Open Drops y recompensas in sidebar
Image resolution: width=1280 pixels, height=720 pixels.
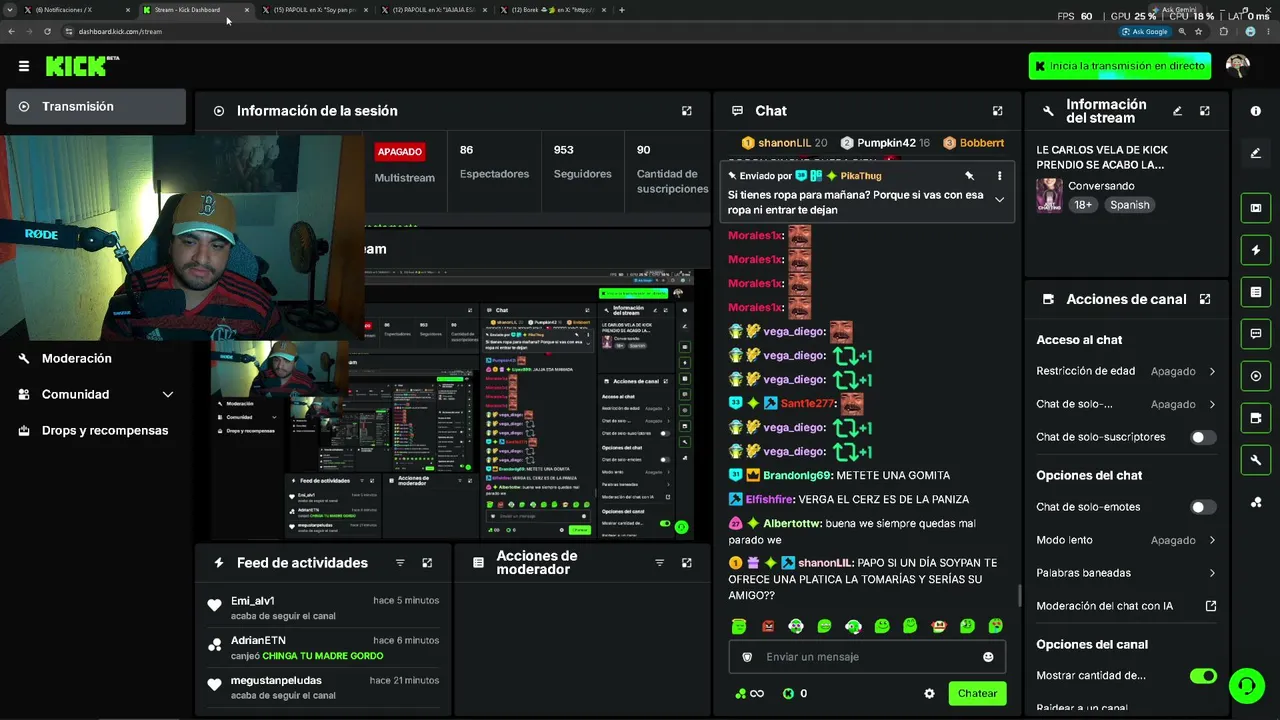[x=95, y=430]
